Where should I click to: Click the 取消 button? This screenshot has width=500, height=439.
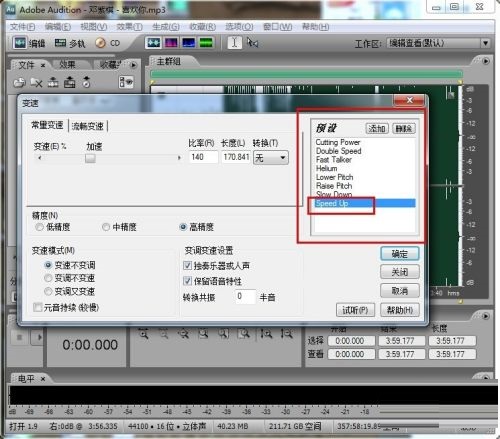(400, 291)
